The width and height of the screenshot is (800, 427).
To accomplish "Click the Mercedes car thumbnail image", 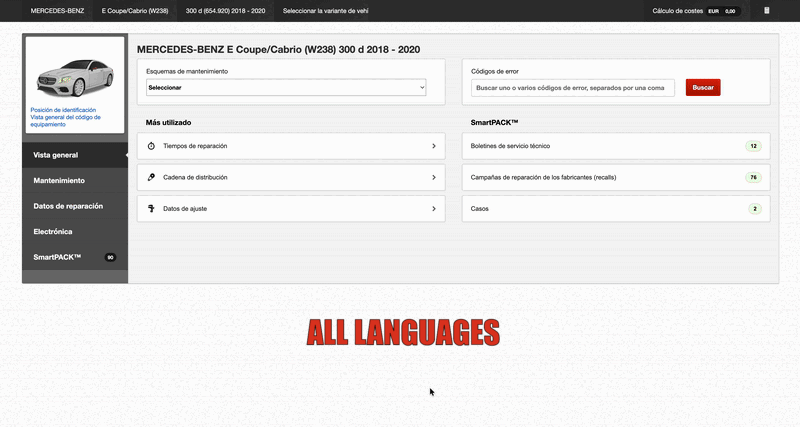I will [x=75, y=72].
